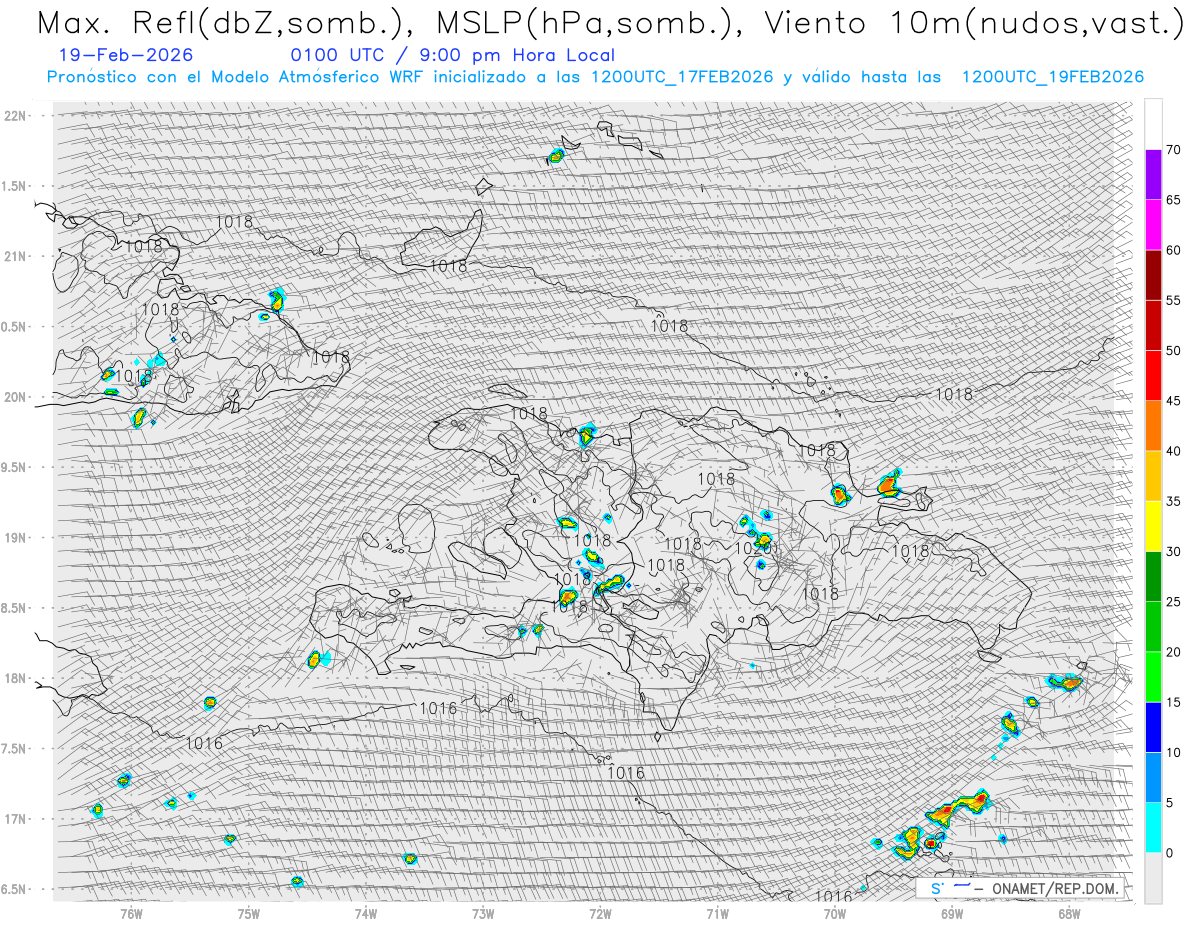
Task: Click the 18N latitude label
Action: coord(16,678)
